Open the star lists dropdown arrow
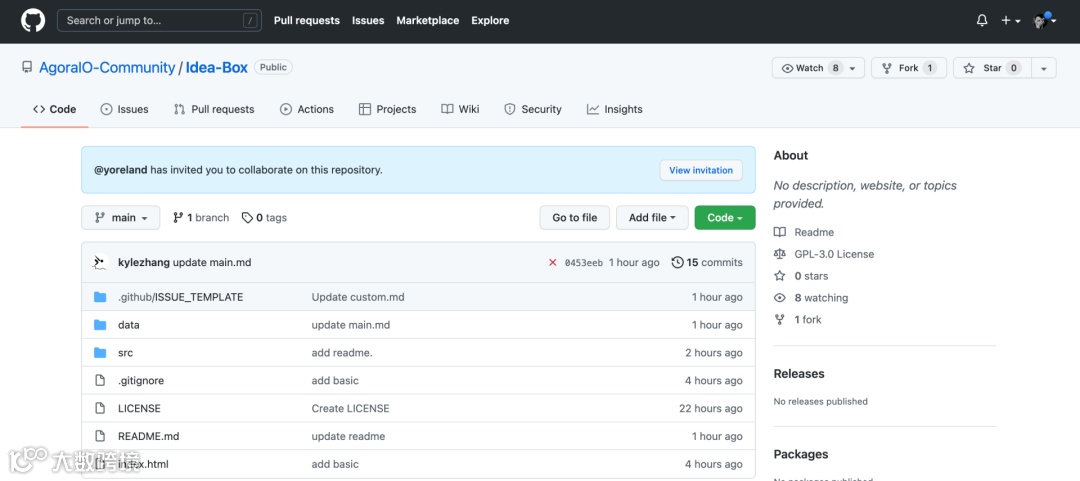Screen dimensions: 1080x481 (1044, 68)
